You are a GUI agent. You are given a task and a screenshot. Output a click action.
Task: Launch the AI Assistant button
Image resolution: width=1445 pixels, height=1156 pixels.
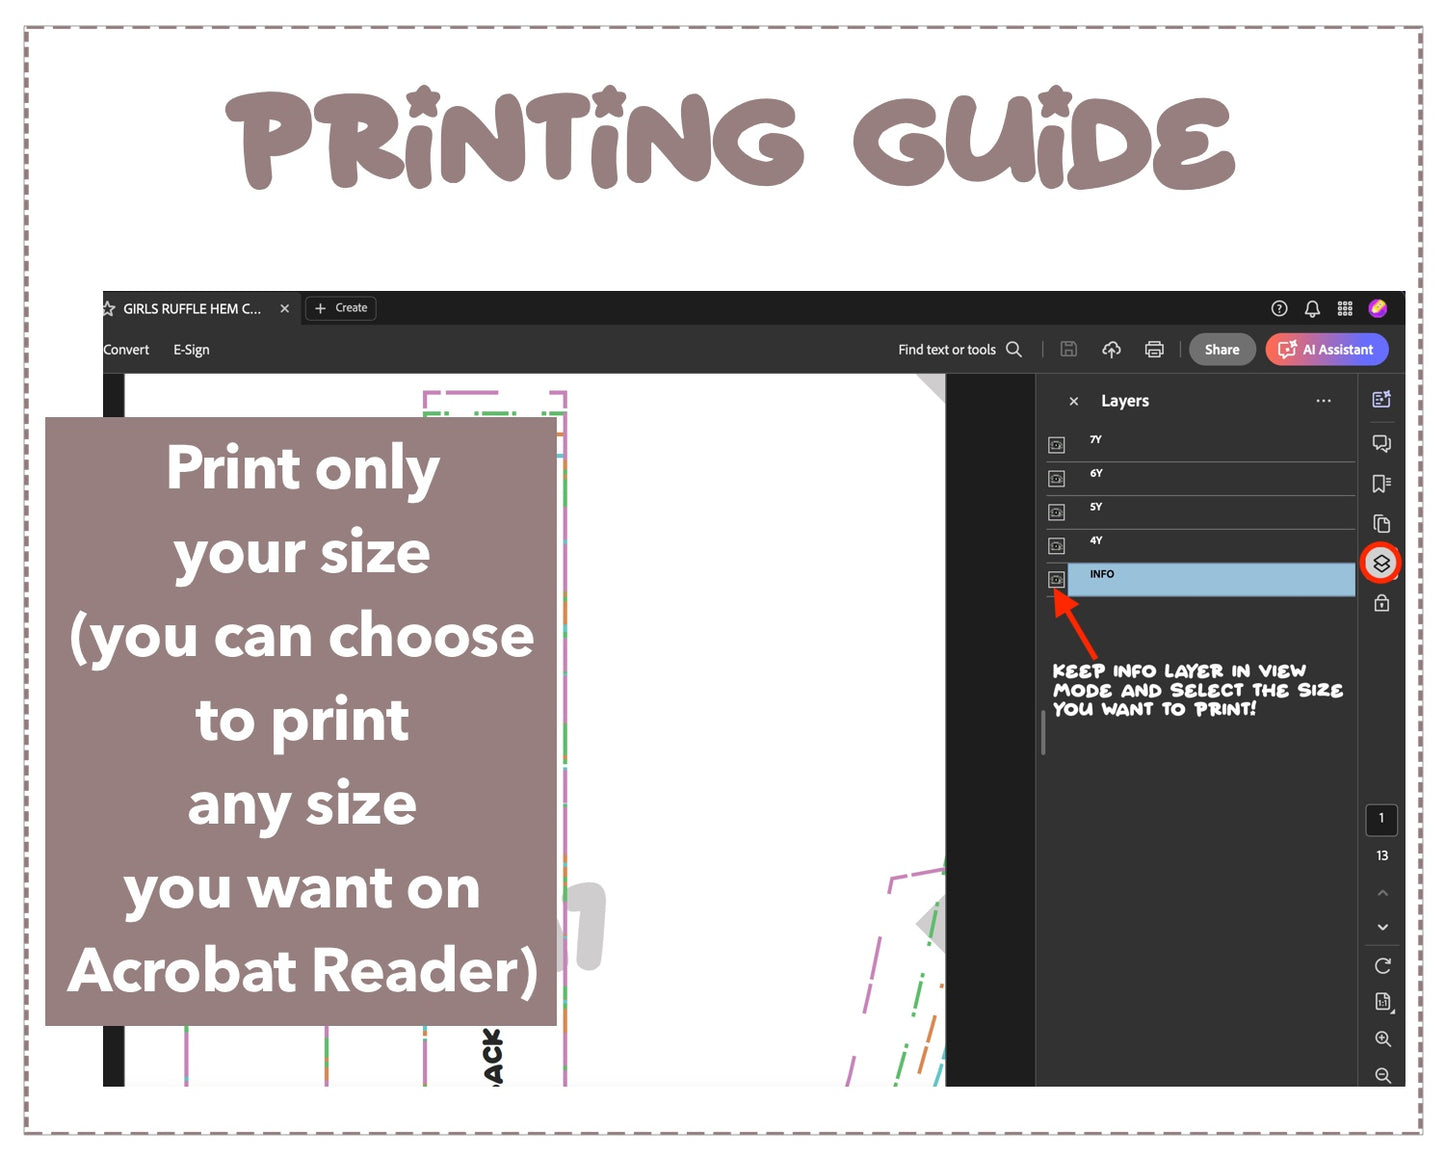click(1326, 349)
